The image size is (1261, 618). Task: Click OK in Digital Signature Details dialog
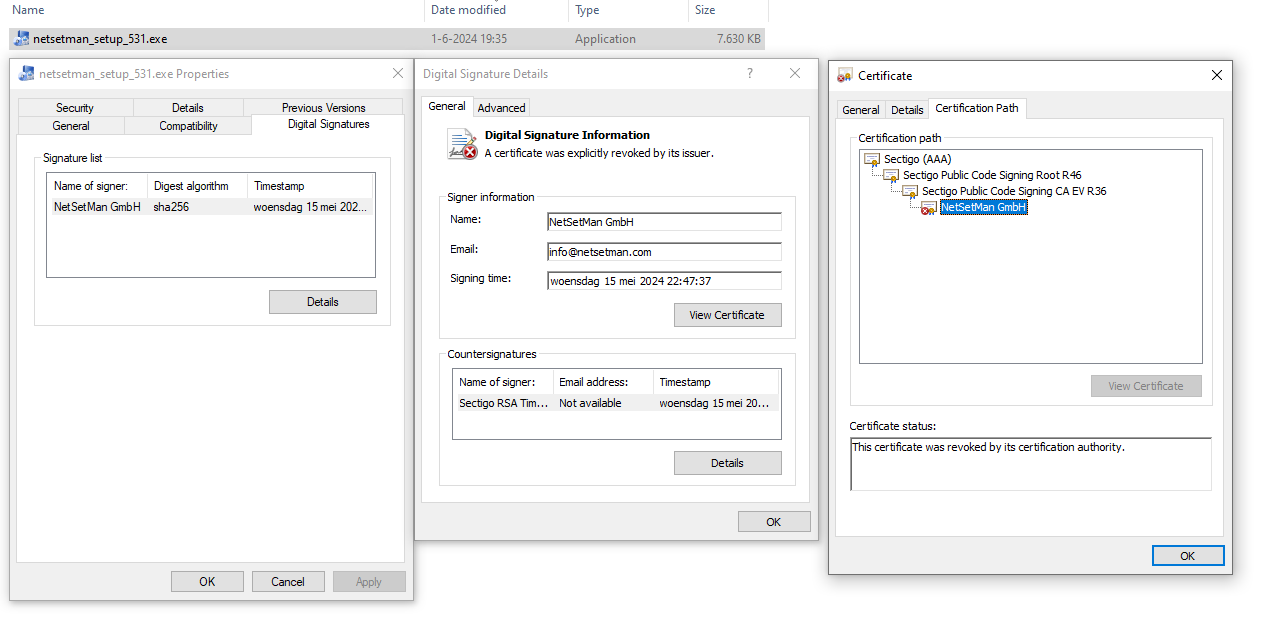774,522
